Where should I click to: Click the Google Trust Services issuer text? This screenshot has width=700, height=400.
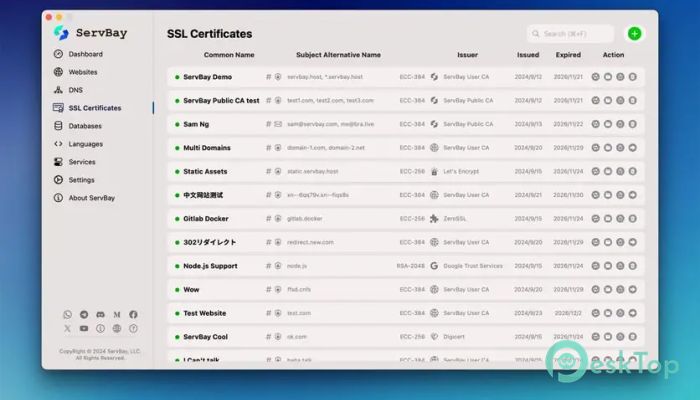[473, 266]
